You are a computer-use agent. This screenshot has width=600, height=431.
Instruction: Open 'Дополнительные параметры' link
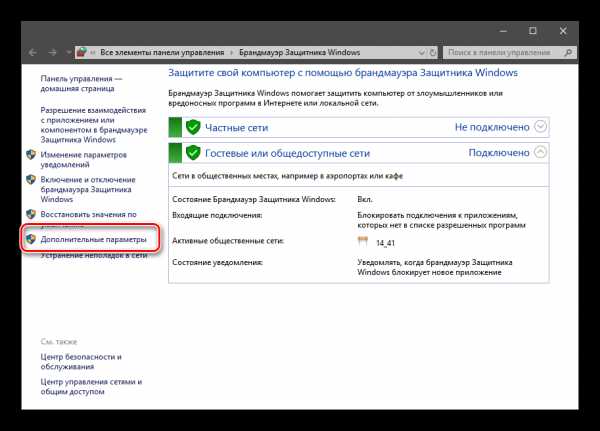click(93, 239)
